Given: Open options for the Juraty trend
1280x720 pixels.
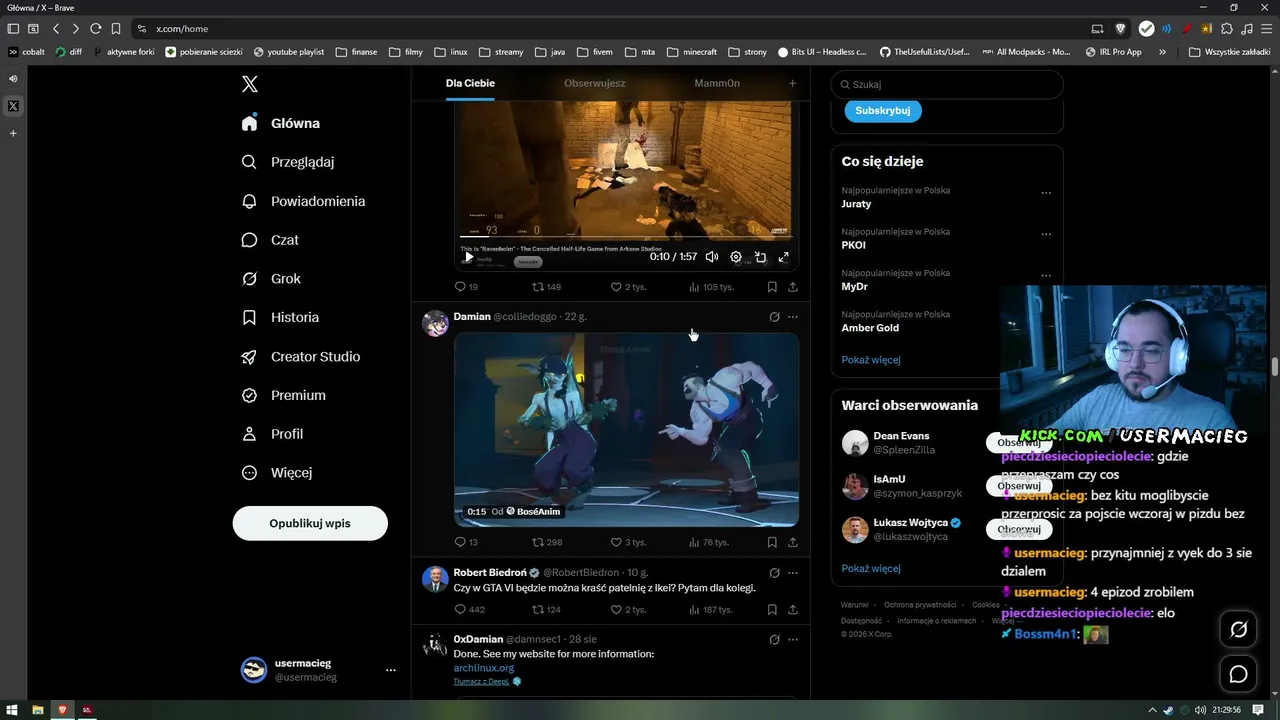Looking at the screenshot, I should pos(1046,193).
